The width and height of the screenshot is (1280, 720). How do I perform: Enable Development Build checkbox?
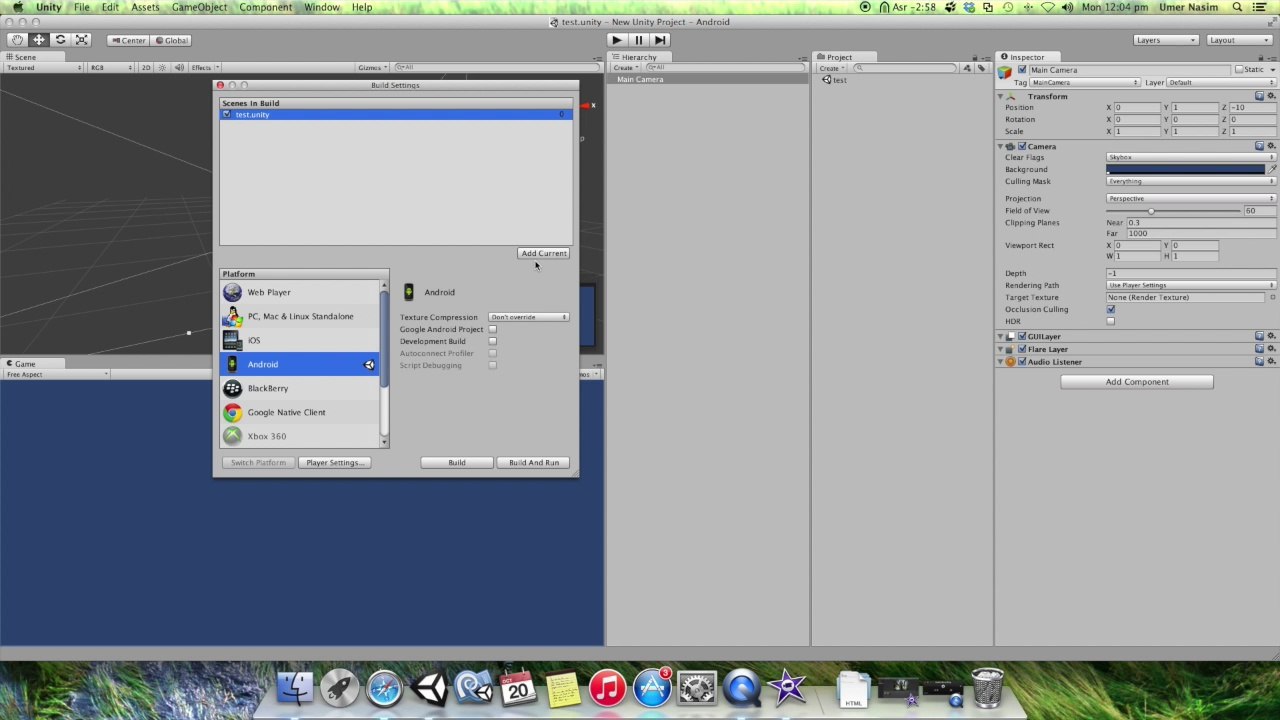[492, 341]
